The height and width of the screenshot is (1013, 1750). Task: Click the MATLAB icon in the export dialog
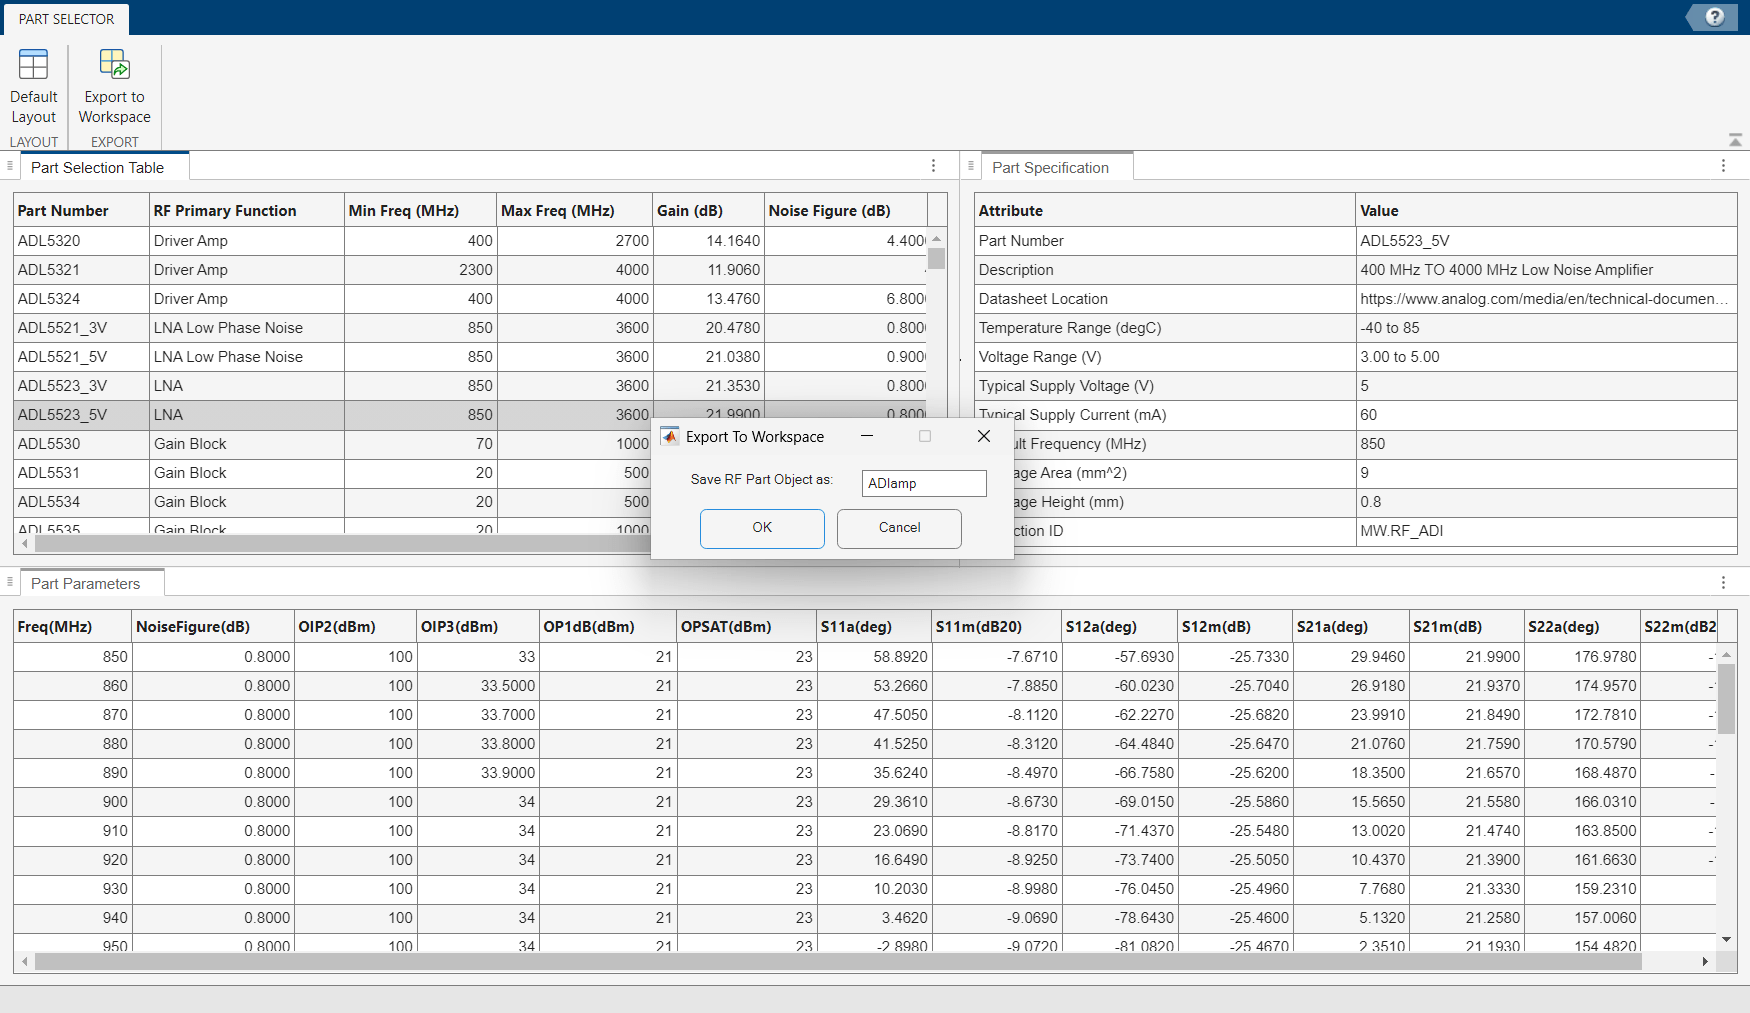click(670, 437)
